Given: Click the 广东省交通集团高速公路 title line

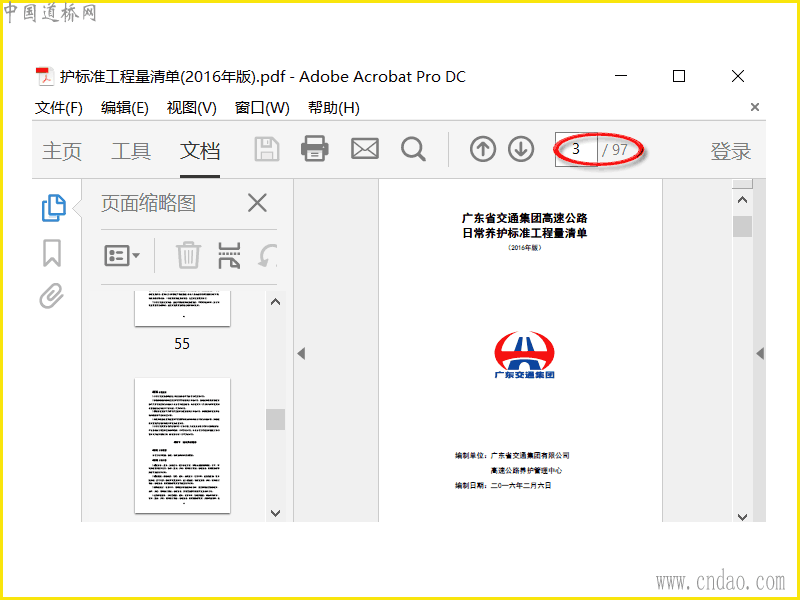Looking at the screenshot, I should point(524,218).
